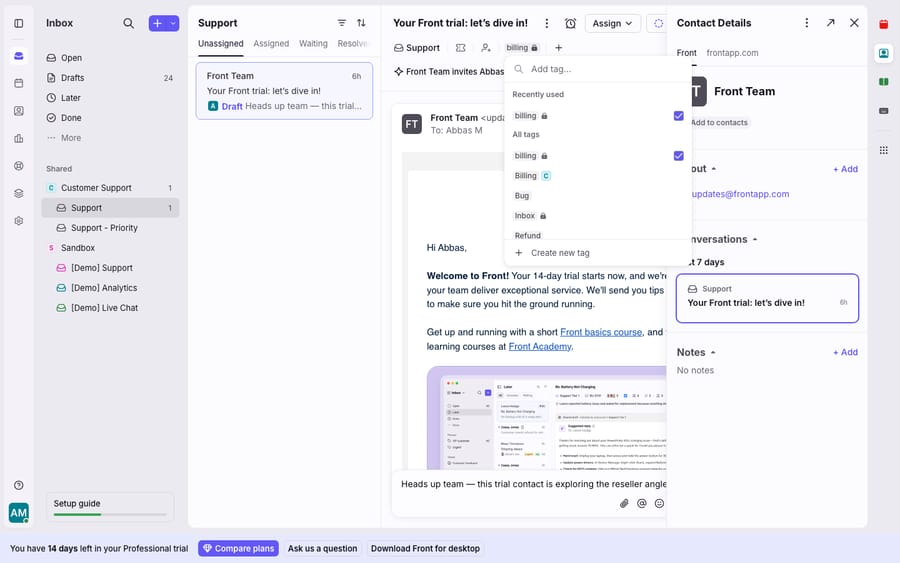This screenshot has width=900, height=563.
Task: Open the Settings gear in left rail
Action: click(18, 221)
